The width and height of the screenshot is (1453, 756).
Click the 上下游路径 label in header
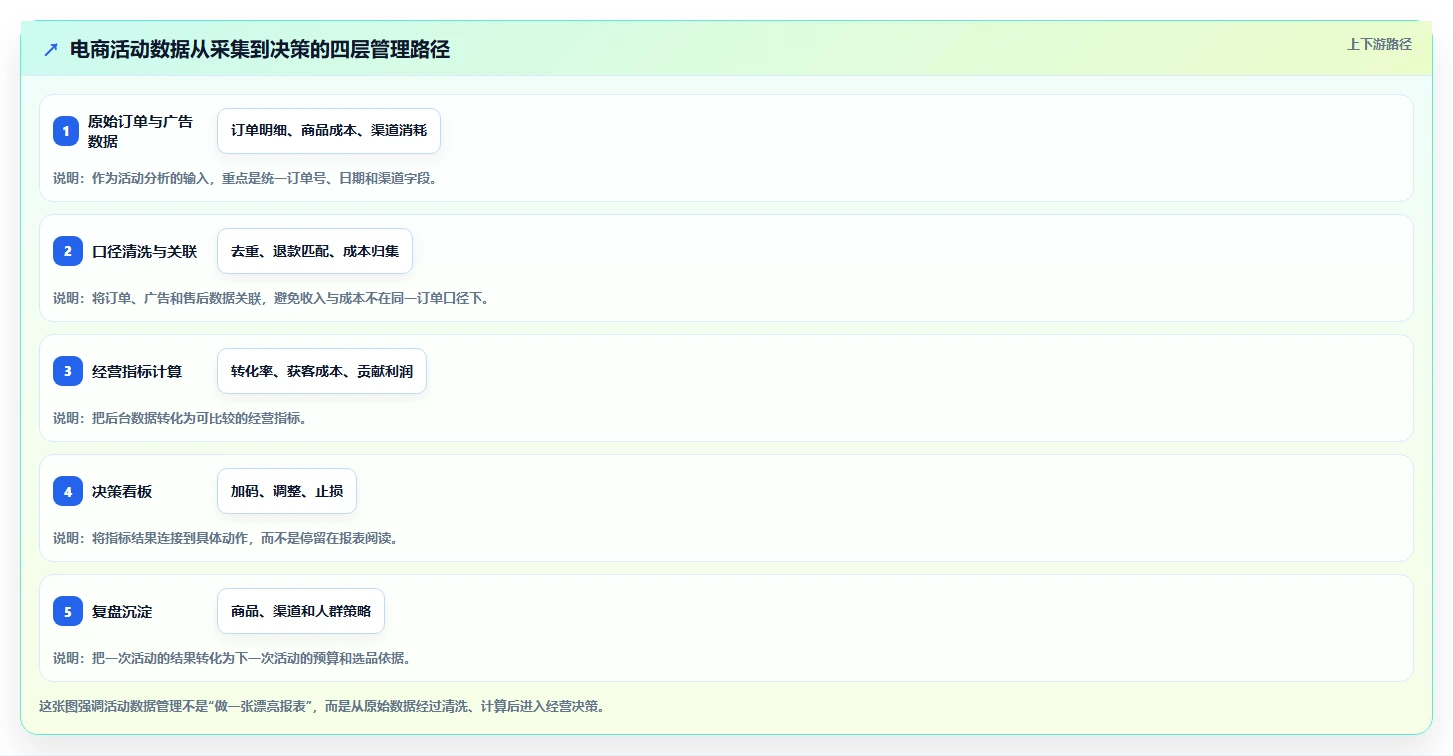[1379, 44]
